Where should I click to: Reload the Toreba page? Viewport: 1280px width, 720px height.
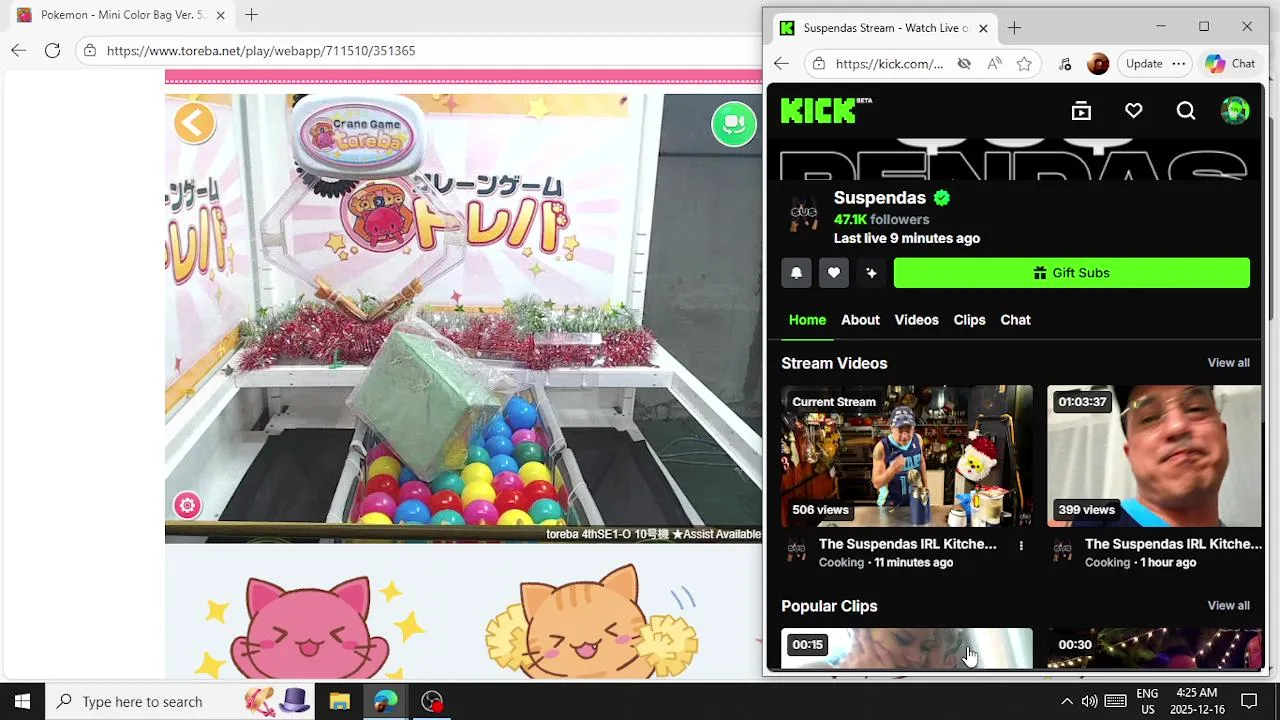pos(53,50)
